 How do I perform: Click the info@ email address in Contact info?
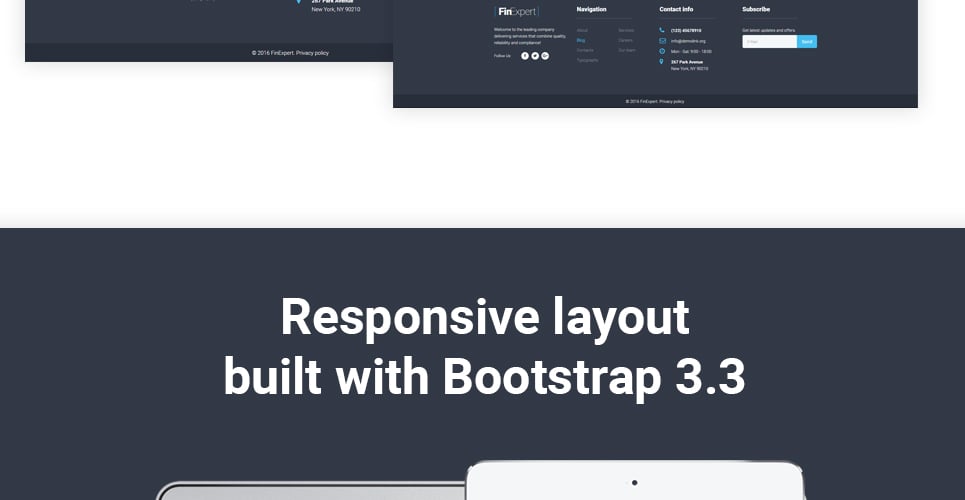click(688, 41)
